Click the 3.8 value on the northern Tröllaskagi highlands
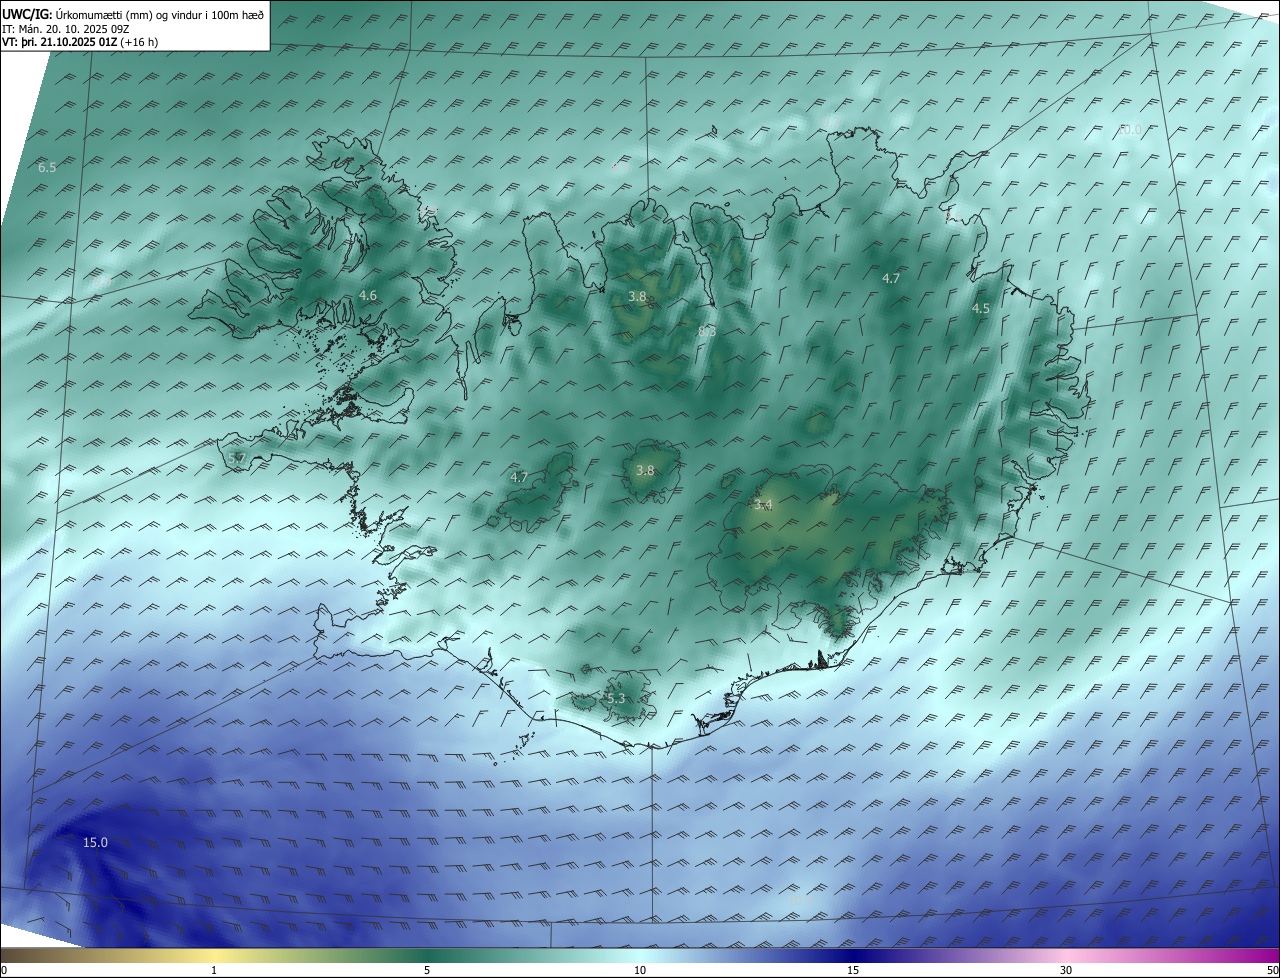This screenshot has height=978, width=1280. tap(637, 296)
